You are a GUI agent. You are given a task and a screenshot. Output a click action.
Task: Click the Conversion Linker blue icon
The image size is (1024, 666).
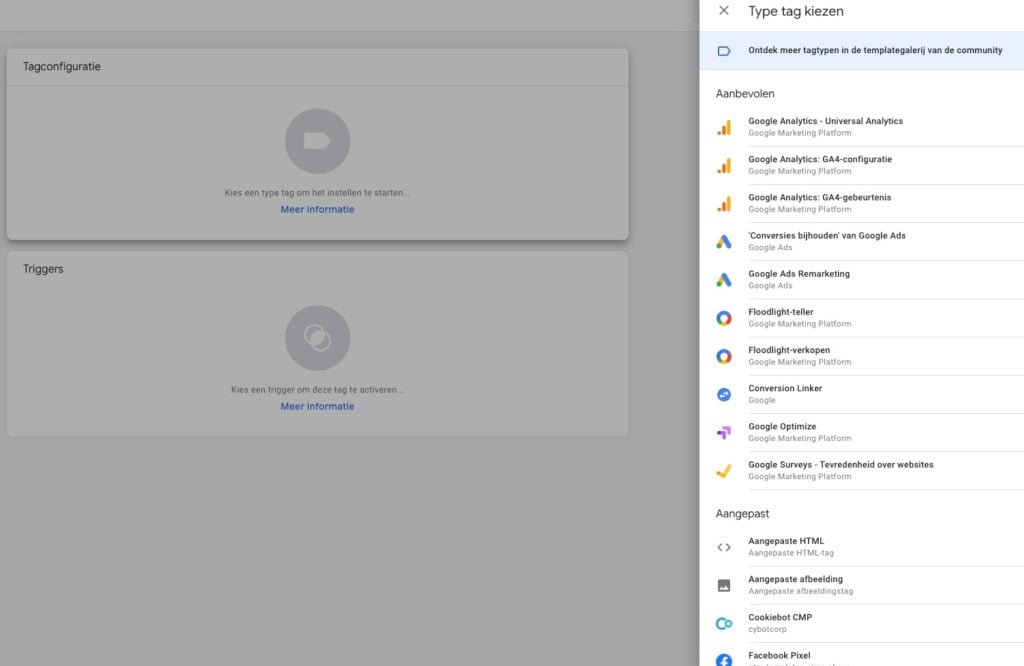tap(724, 394)
